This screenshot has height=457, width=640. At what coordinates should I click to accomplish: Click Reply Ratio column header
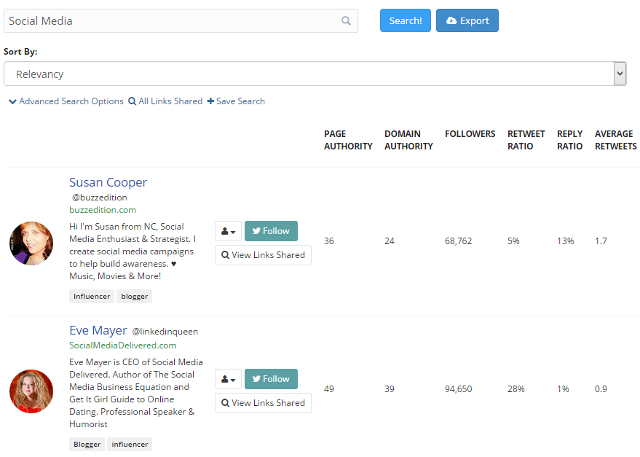coord(570,140)
